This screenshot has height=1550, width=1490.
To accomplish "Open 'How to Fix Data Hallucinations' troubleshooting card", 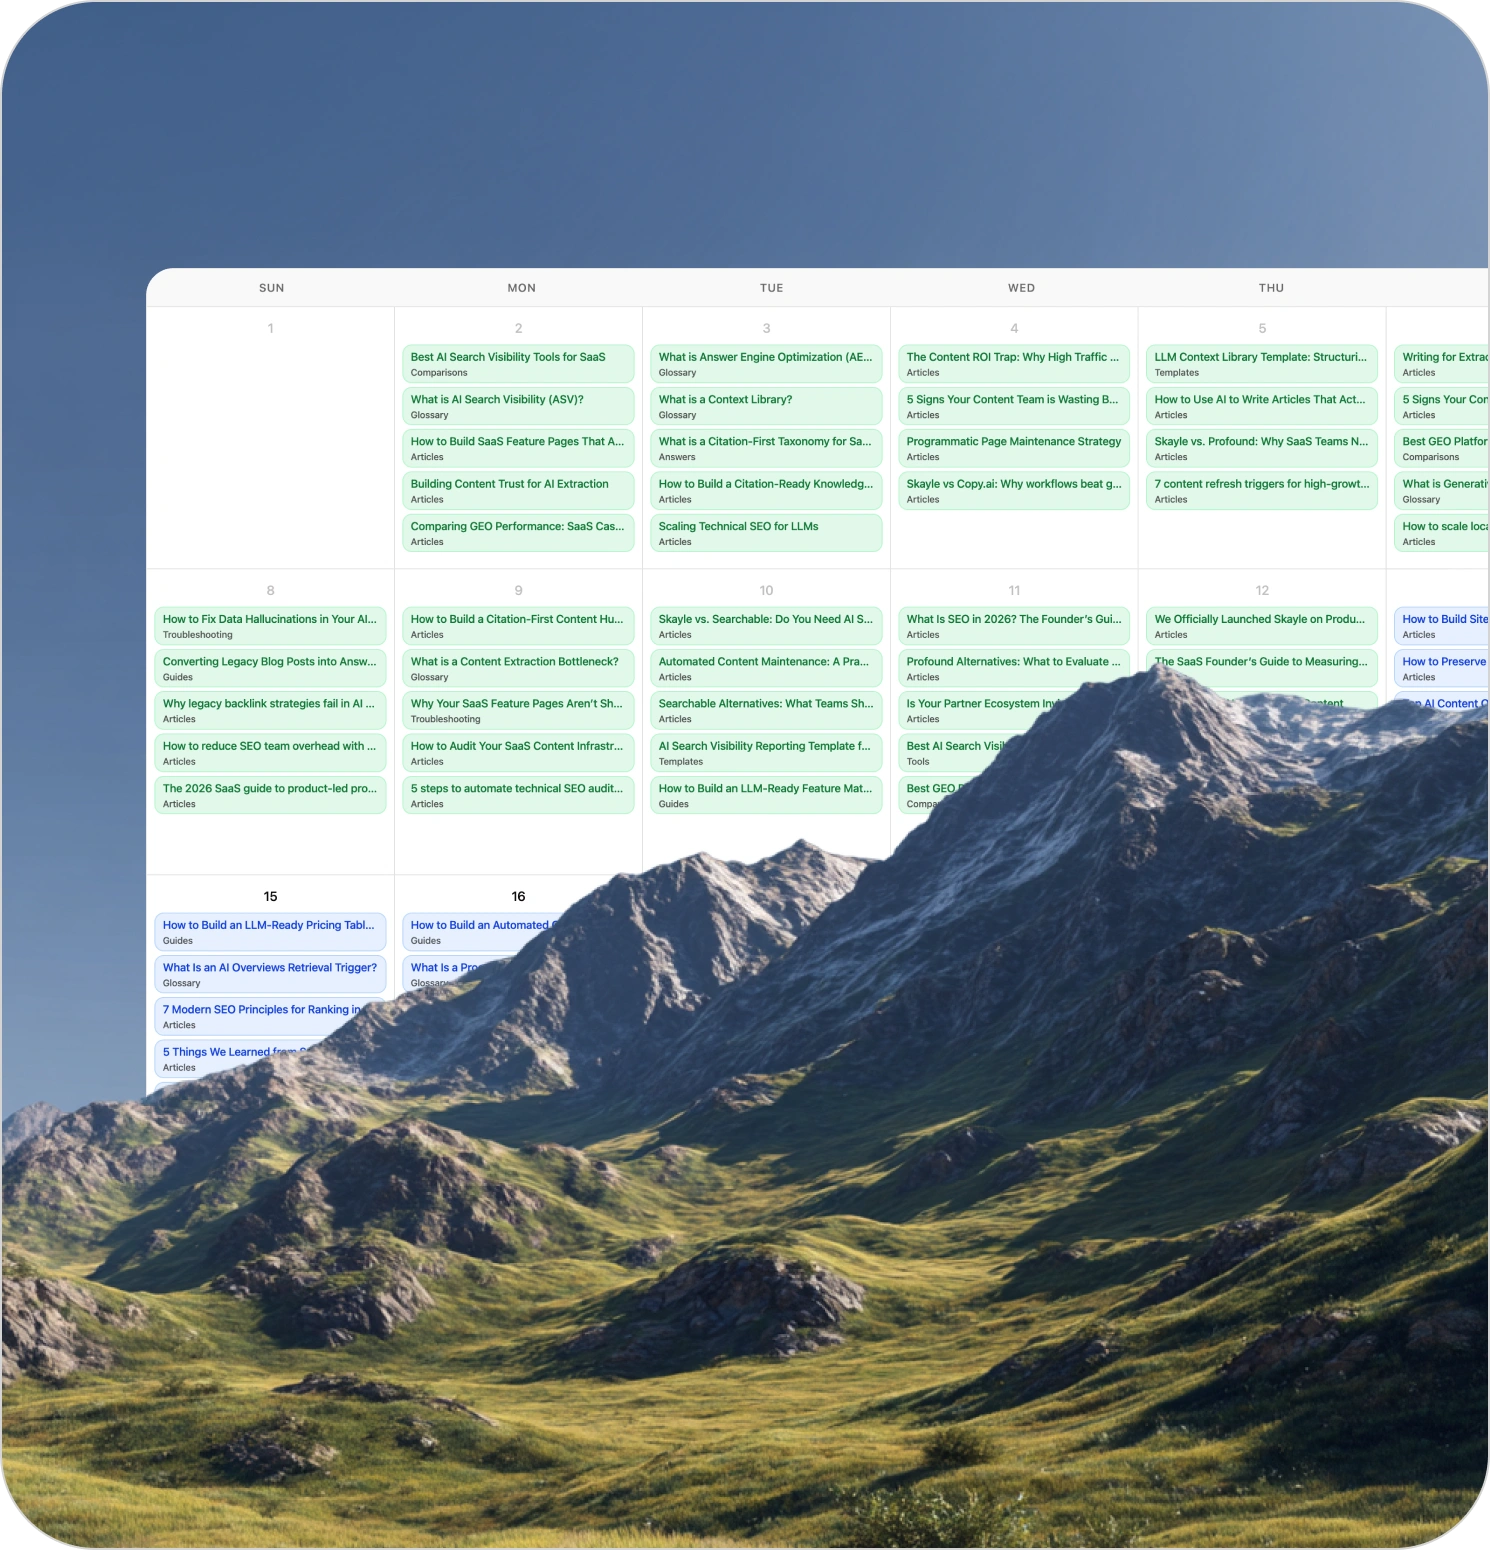I will point(270,626).
